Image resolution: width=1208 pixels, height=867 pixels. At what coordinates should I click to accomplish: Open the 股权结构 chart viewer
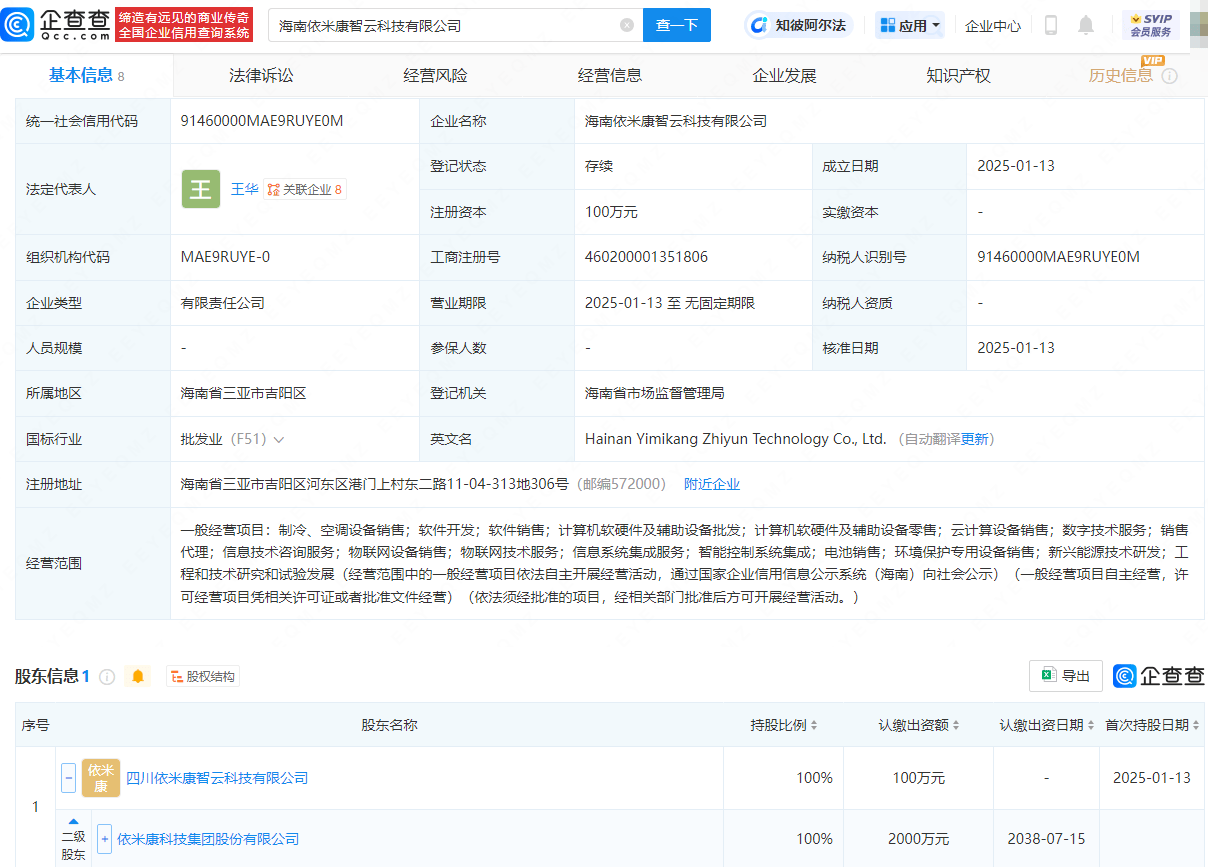coord(202,676)
